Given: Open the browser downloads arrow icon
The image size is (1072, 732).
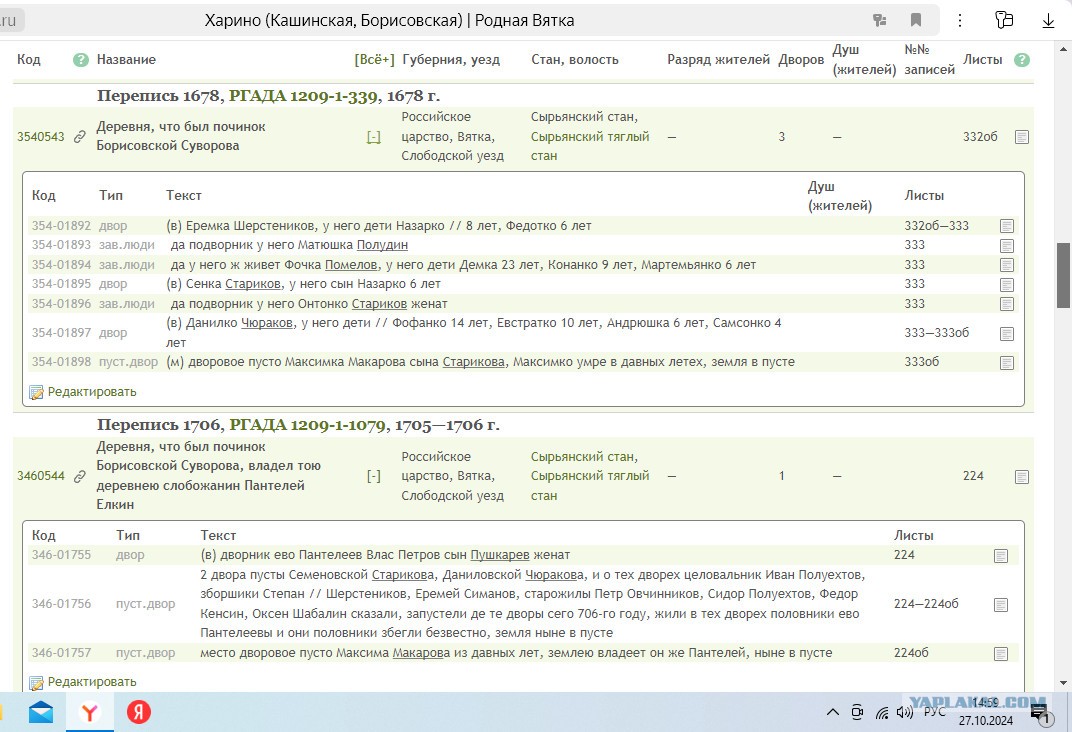Looking at the screenshot, I should pyautogui.click(x=1048, y=21).
